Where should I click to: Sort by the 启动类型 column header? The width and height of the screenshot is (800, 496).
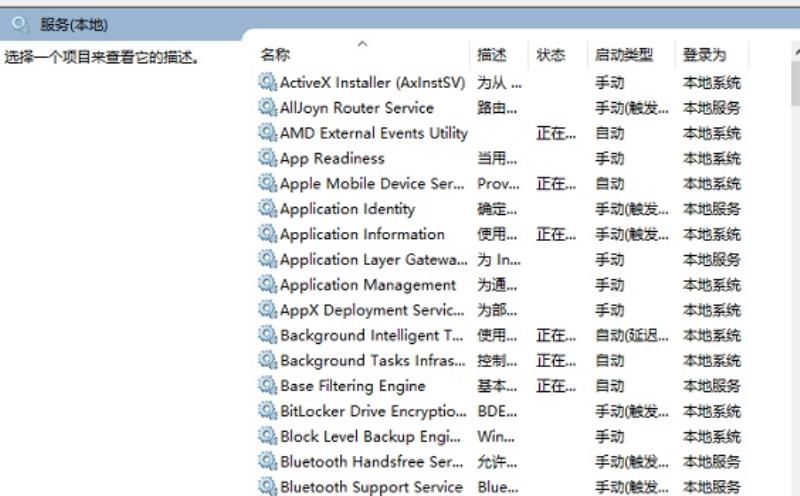tap(624, 55)
